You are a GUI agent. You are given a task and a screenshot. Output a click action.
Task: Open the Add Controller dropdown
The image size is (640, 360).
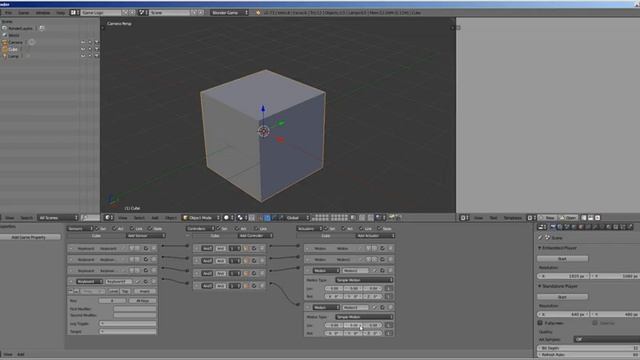click(x=255, y=236)
